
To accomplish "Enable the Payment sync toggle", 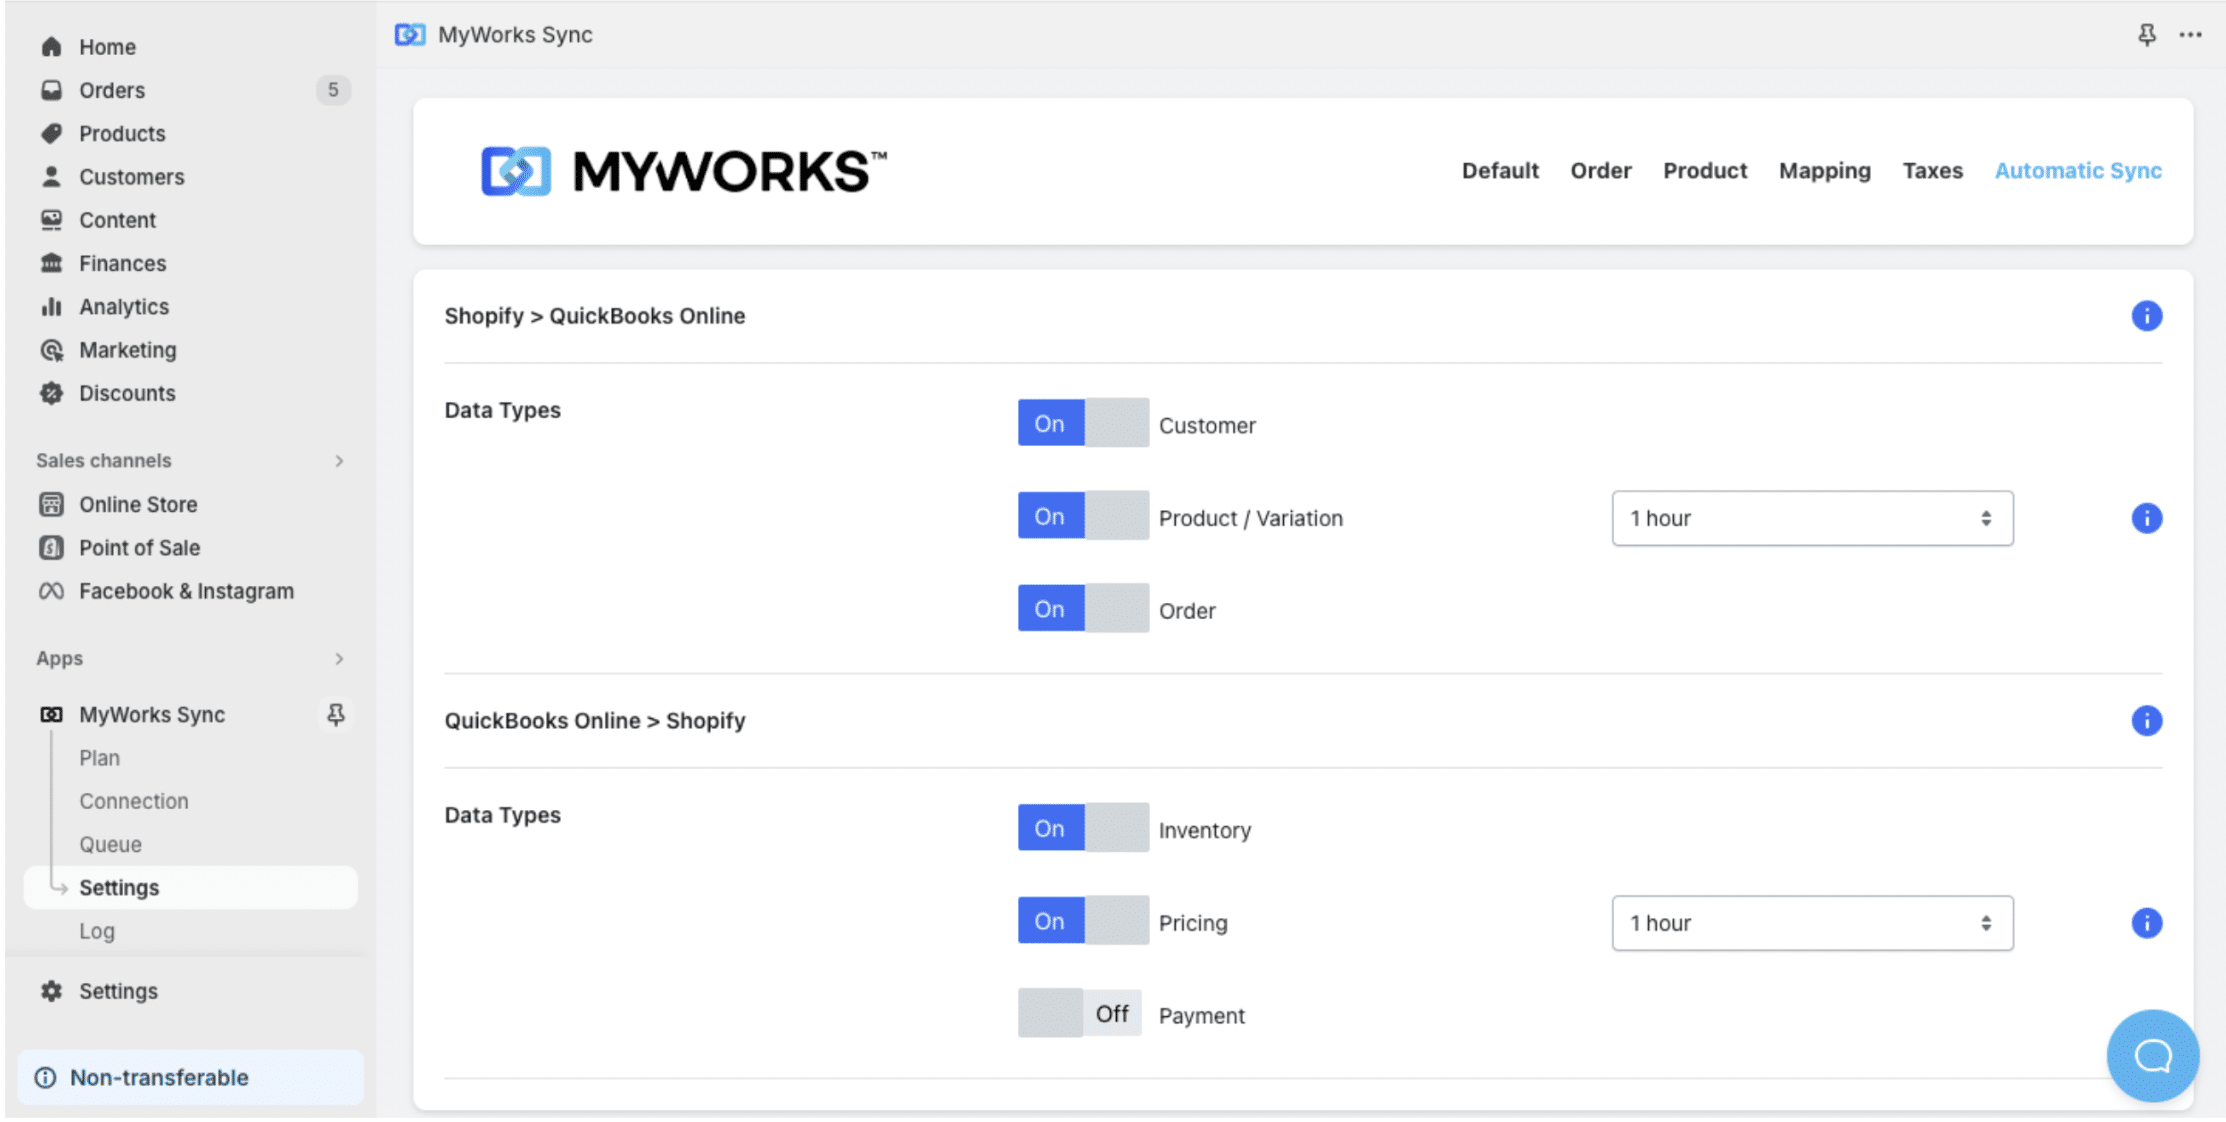I will [x=1080, y=1013].
